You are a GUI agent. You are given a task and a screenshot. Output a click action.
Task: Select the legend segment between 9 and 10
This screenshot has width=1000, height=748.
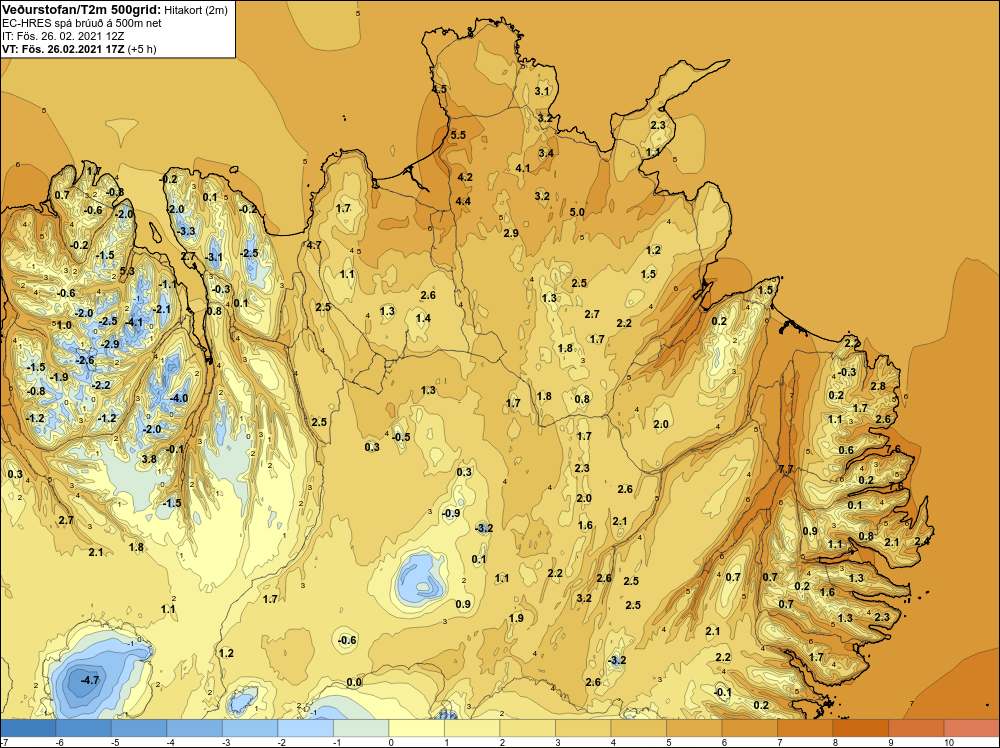coord(916,728)
